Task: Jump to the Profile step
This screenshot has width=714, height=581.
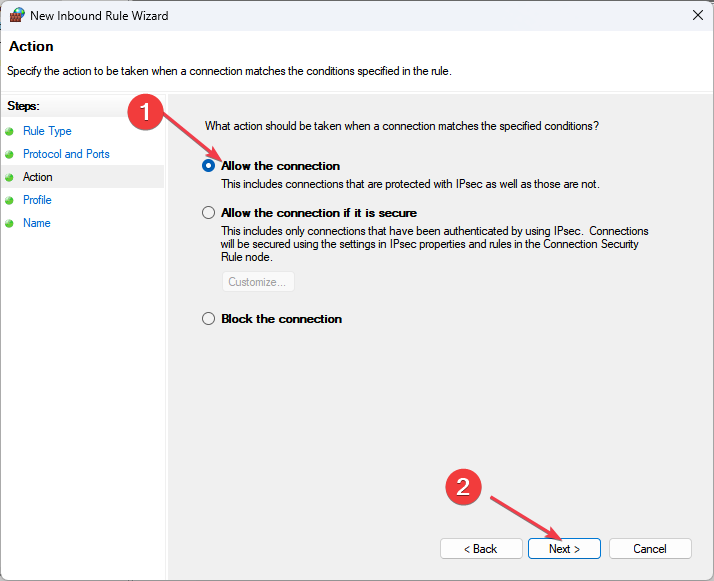Action: (x=37, y=200)
